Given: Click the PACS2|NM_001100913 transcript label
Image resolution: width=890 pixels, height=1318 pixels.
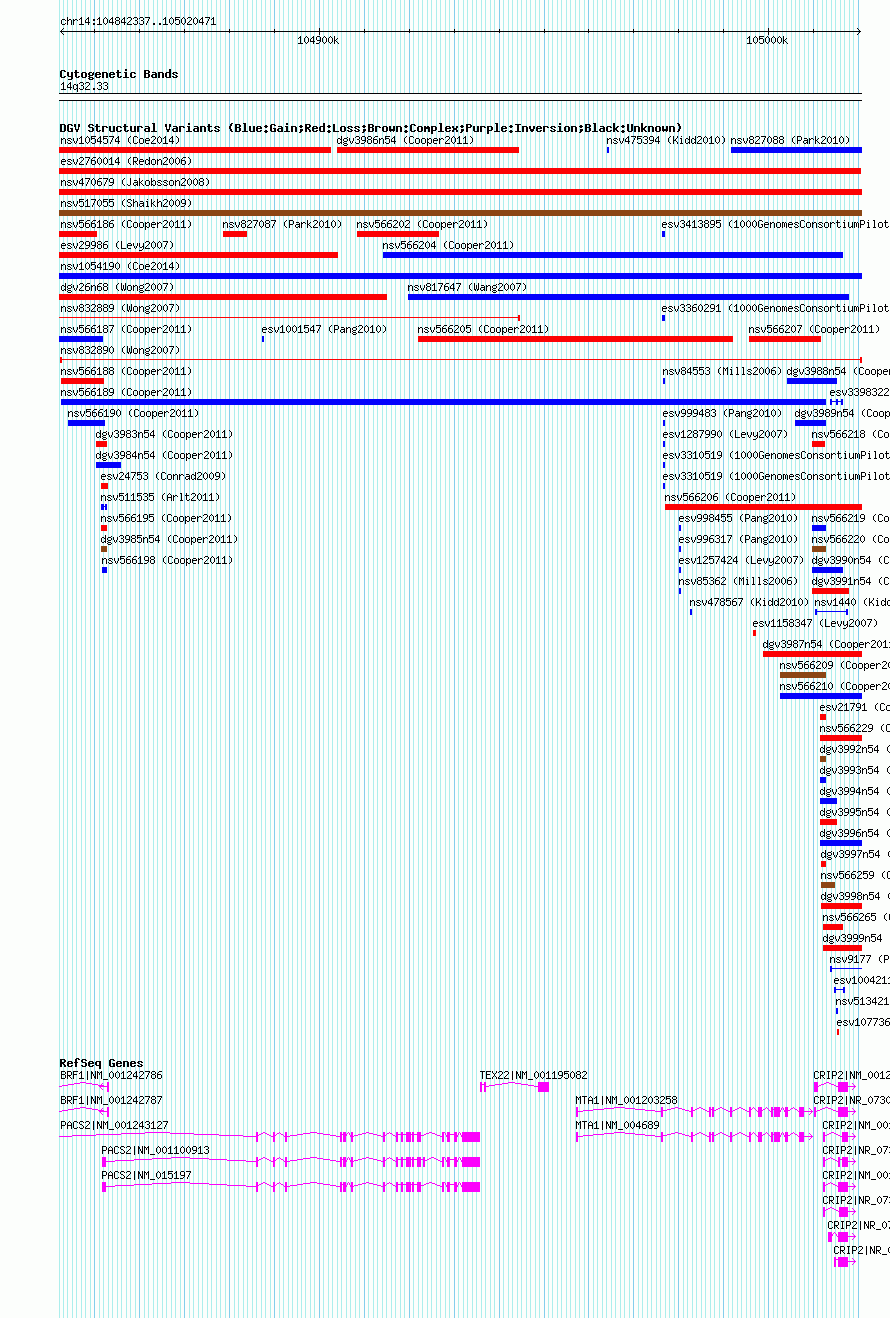Looking at the screenshot, I should 156,1150.
